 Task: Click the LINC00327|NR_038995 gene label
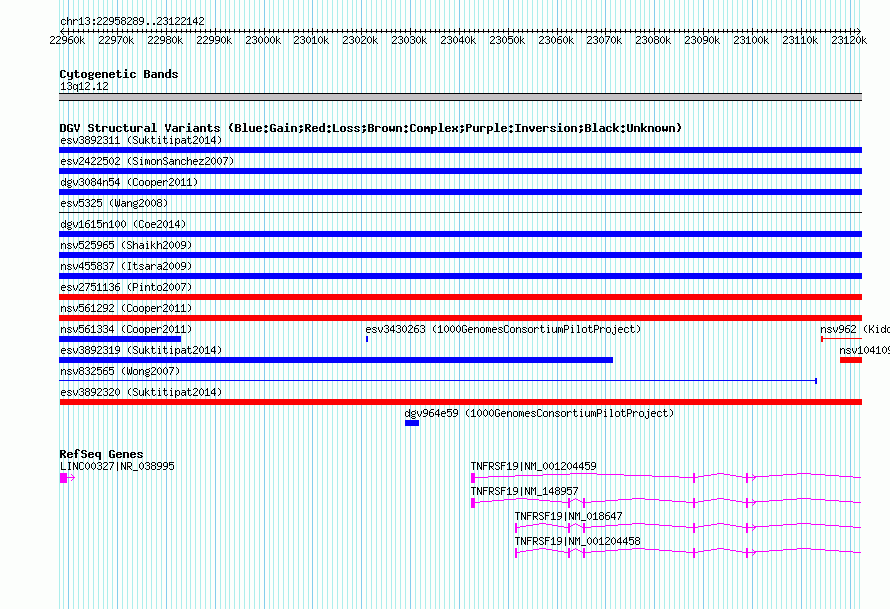pos(117,467)
